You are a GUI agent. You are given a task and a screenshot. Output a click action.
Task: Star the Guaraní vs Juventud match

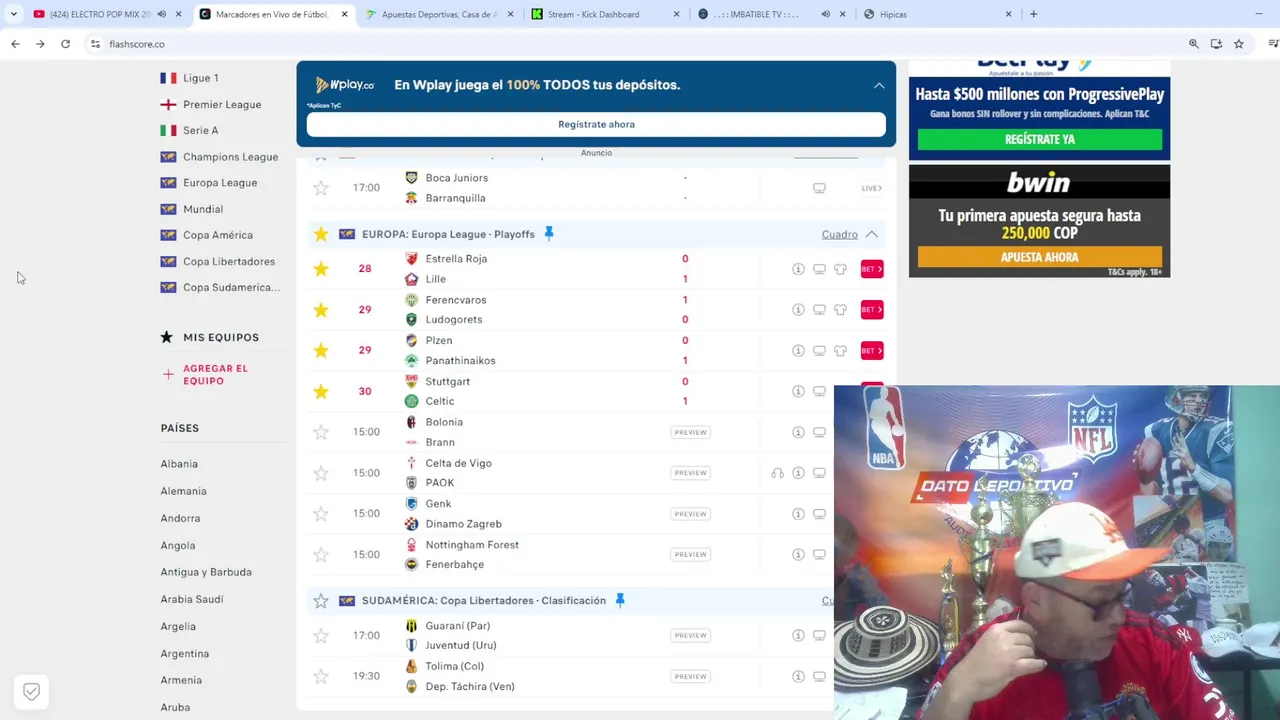click(x=320, y=636)
